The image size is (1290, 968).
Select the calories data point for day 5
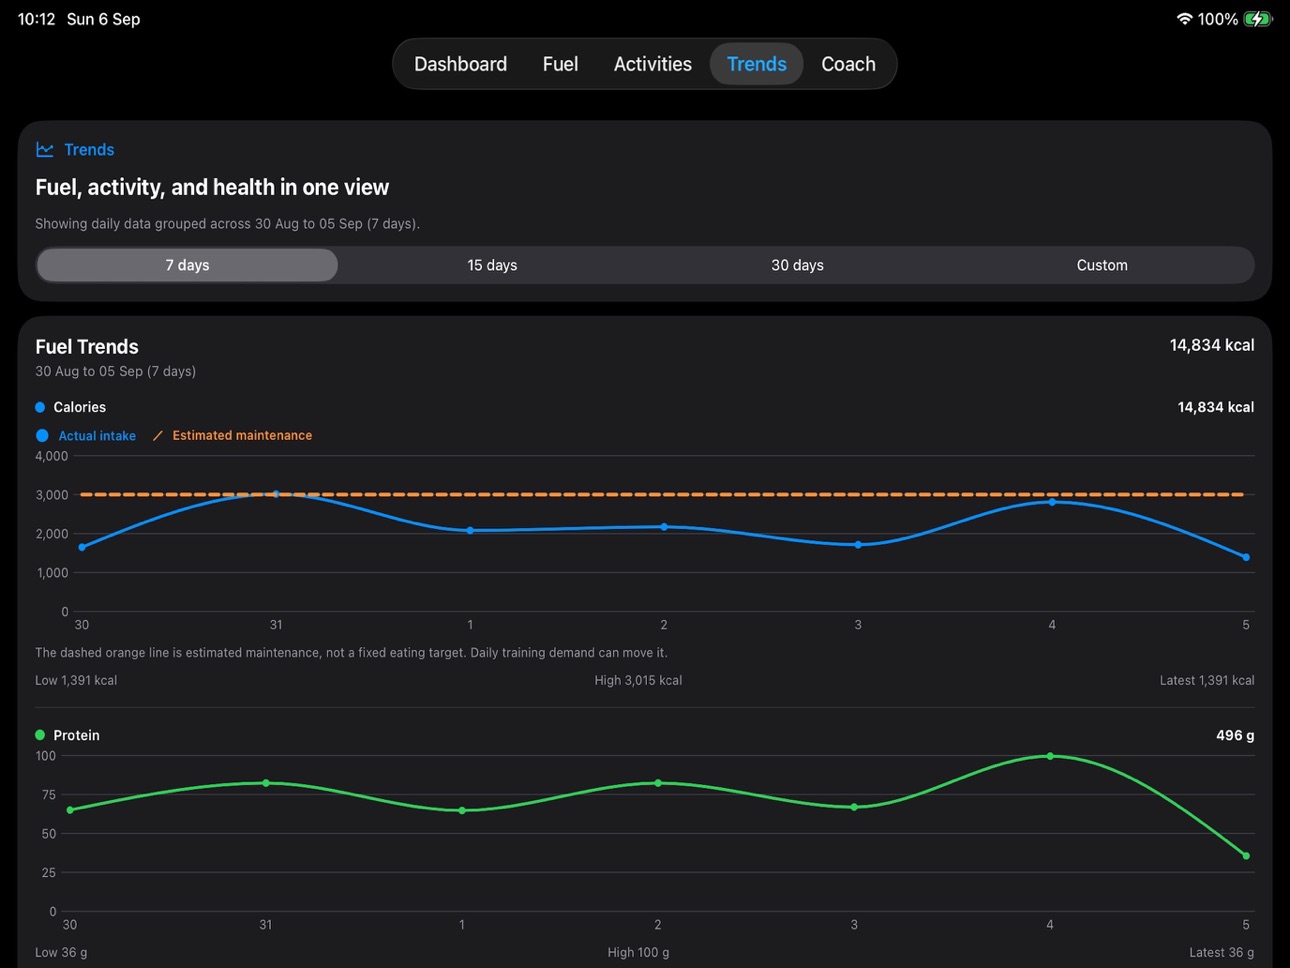tap(1246, 557)
